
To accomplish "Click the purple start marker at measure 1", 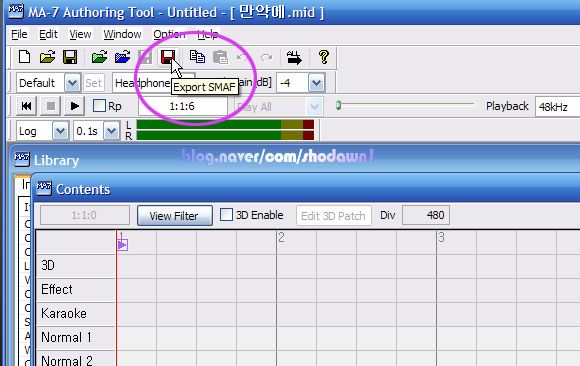I will pos(122,245).
